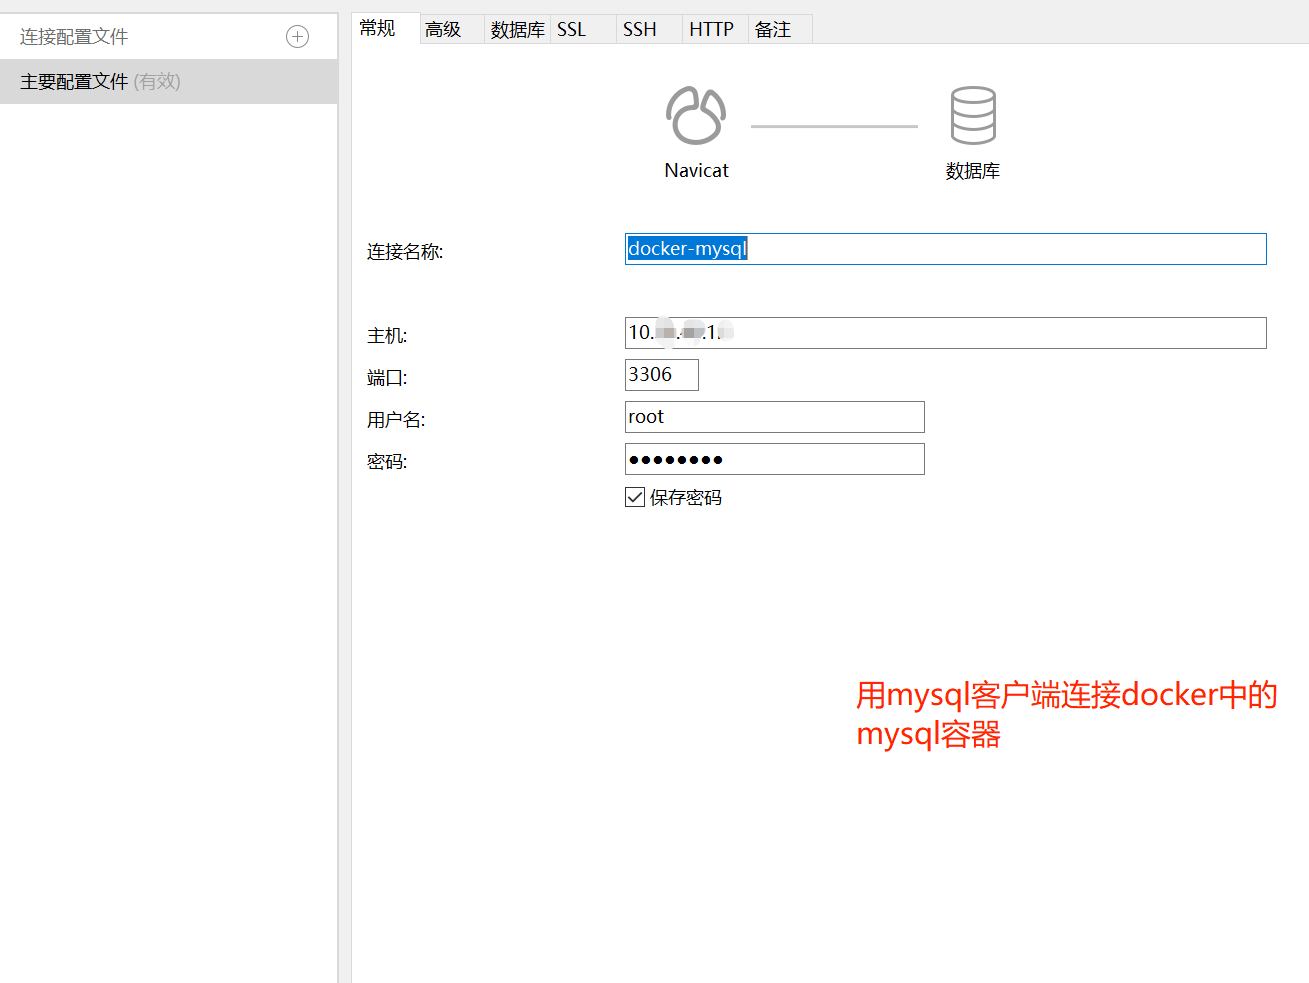Viewport: 1309px width, 983px height.
Task: Add a new connection profile with plus icon
Action: (297, 37)
